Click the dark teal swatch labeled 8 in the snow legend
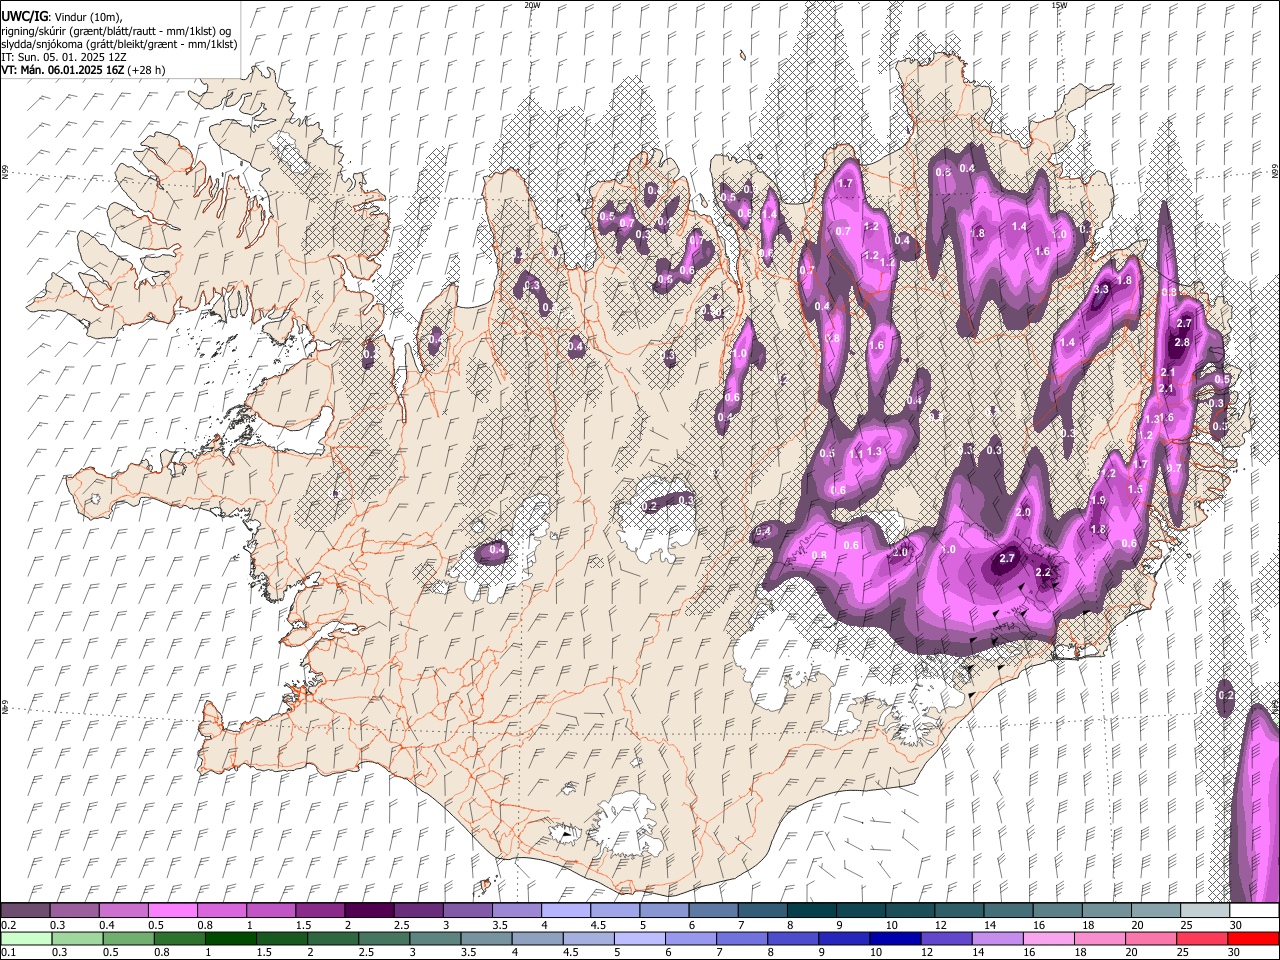The height and width of the screenshot is (960, 1280). pos(810,911)
